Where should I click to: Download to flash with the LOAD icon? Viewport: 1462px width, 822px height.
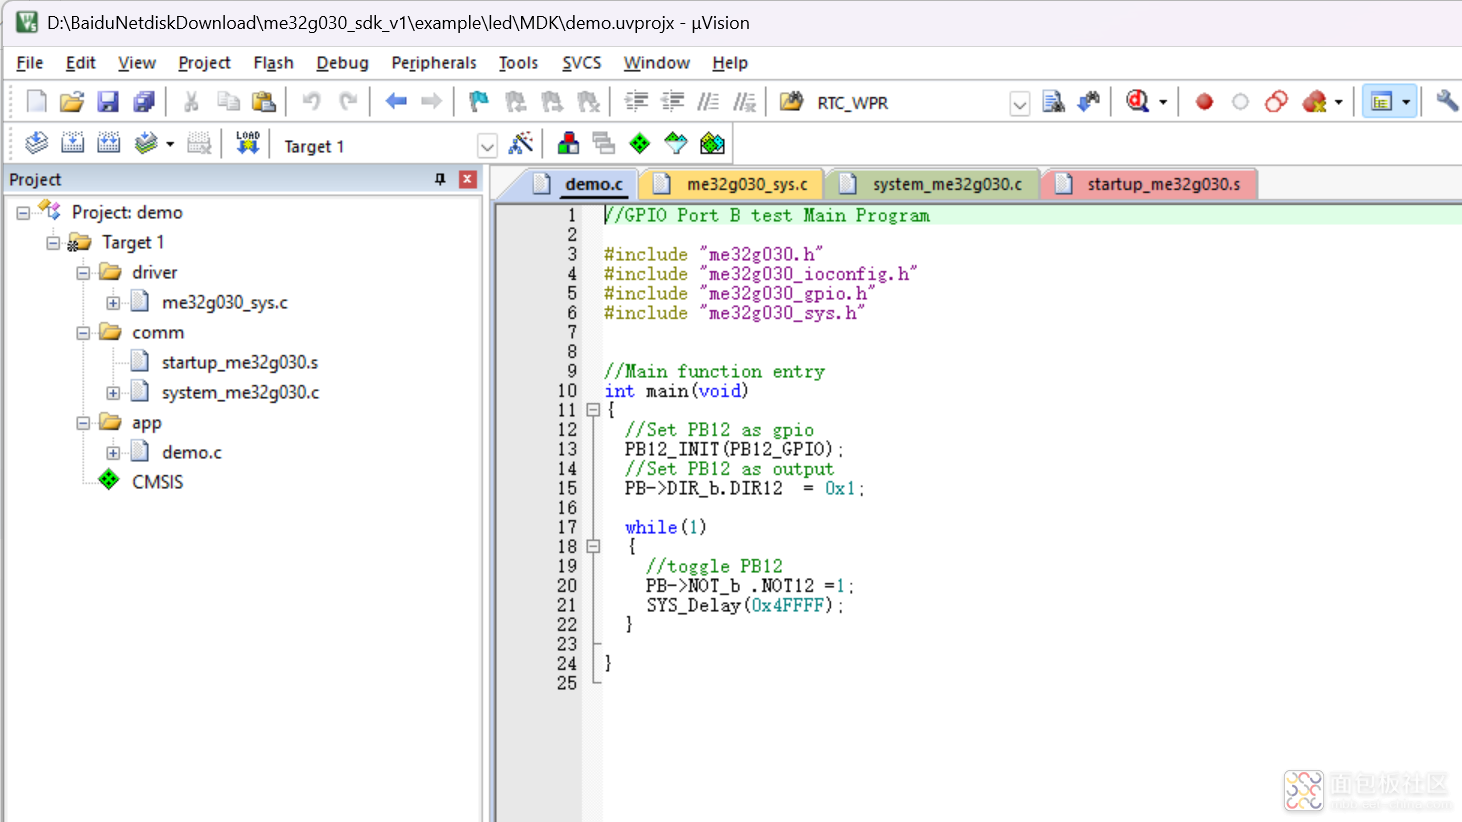(247, 143)
